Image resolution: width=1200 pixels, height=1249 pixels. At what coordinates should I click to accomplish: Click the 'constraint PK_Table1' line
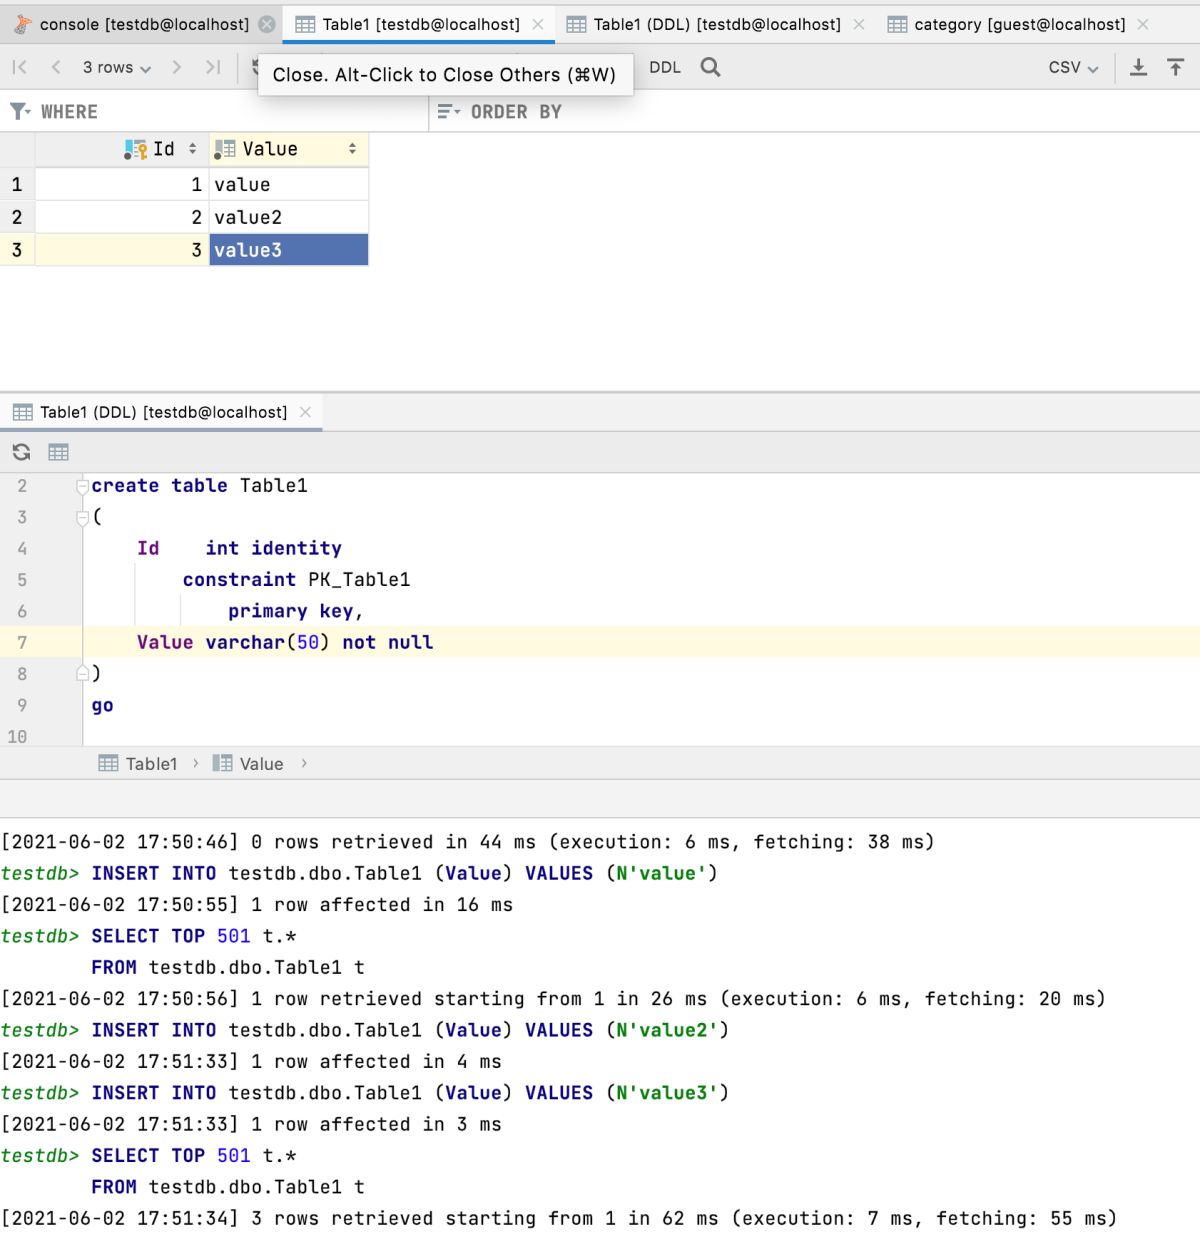click(x=296, y=580)
